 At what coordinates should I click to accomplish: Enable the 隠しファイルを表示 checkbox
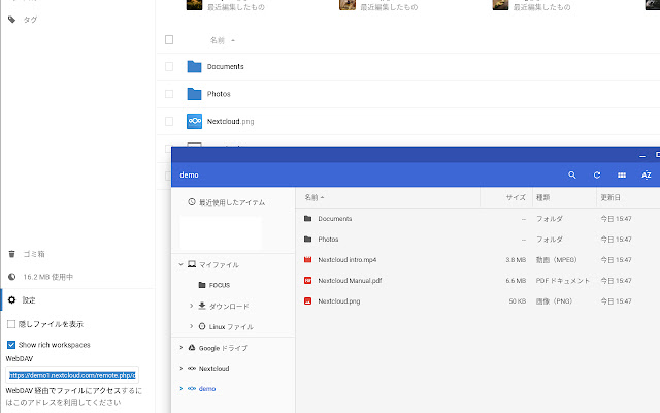click(11, 324)
